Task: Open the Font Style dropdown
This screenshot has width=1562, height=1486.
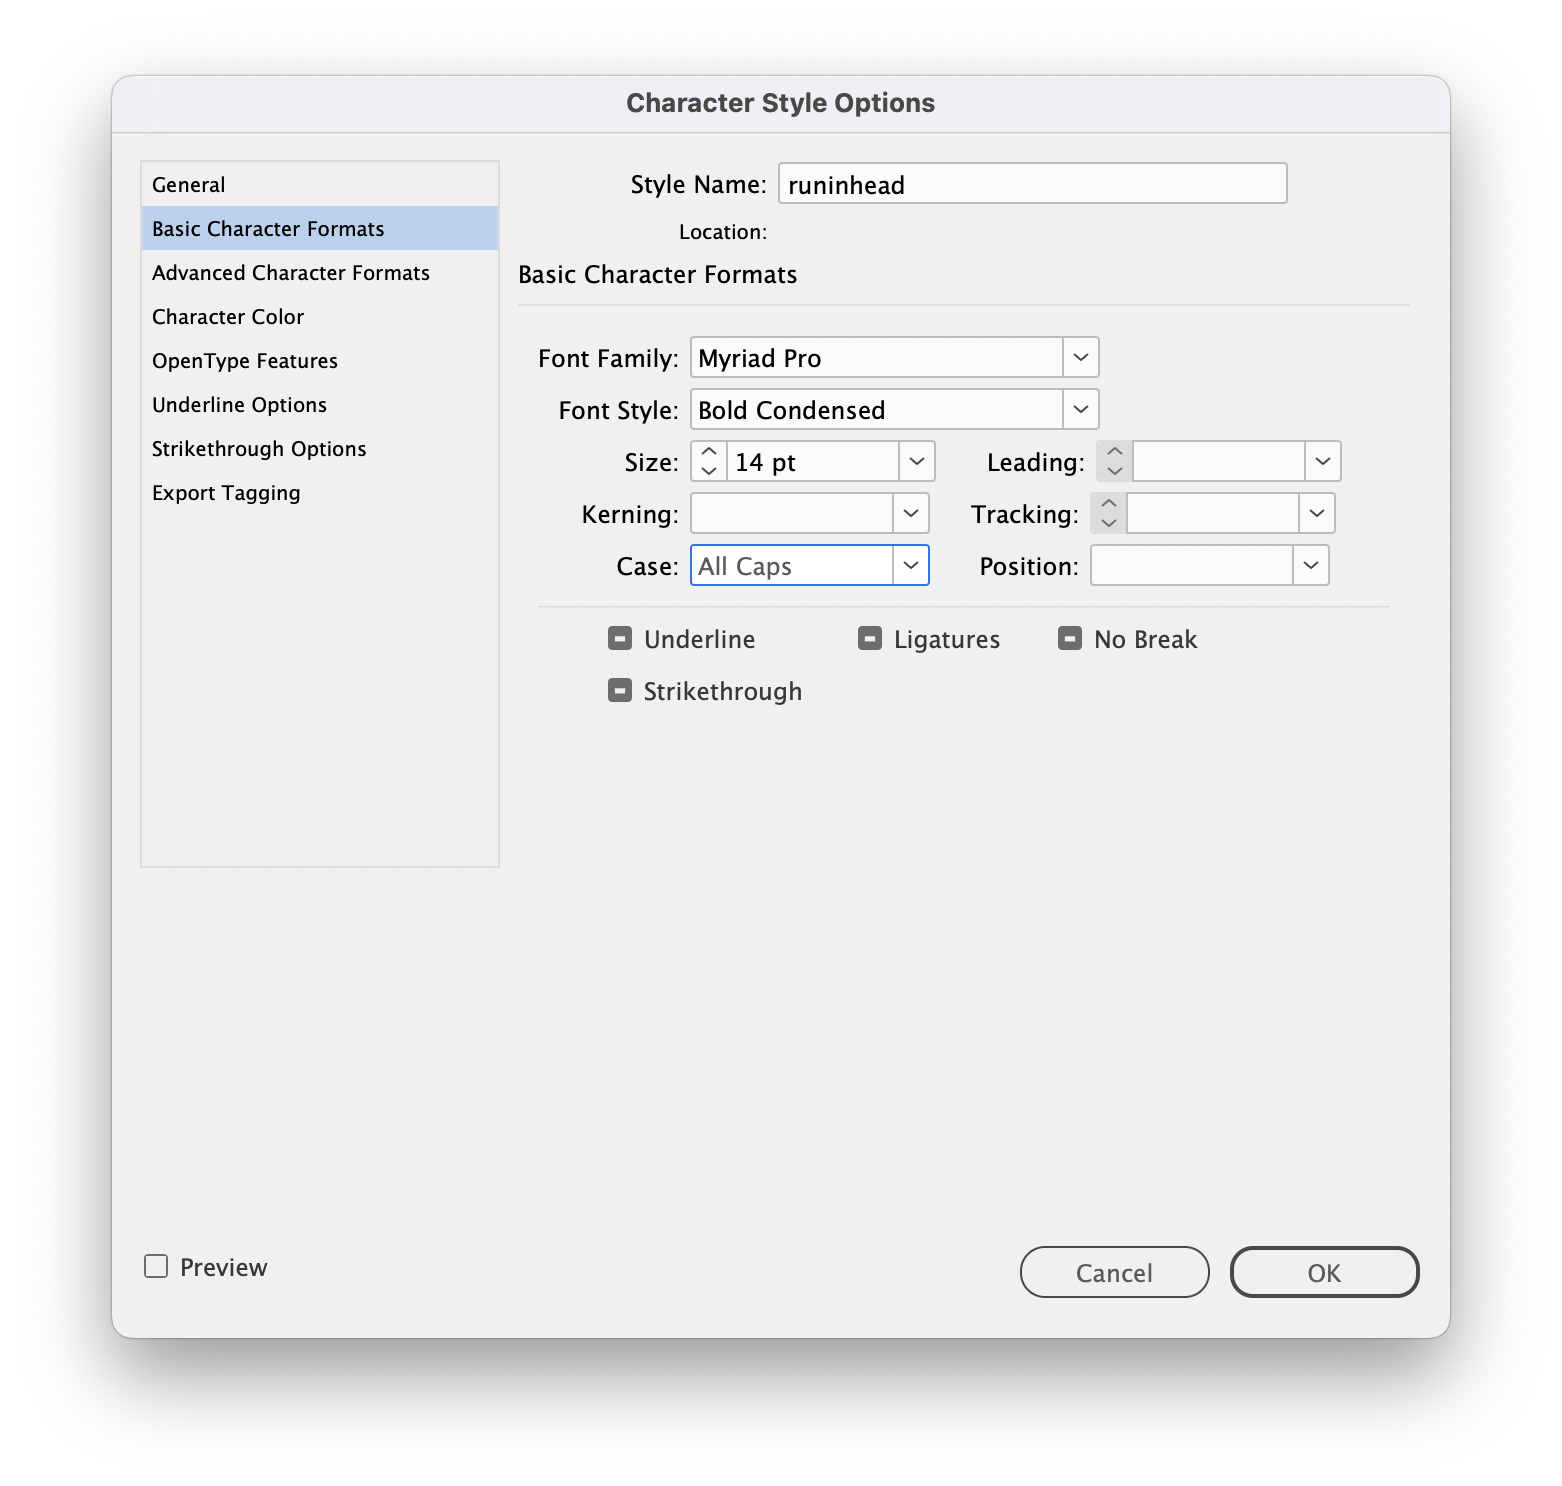Action: coord(1079,409)
